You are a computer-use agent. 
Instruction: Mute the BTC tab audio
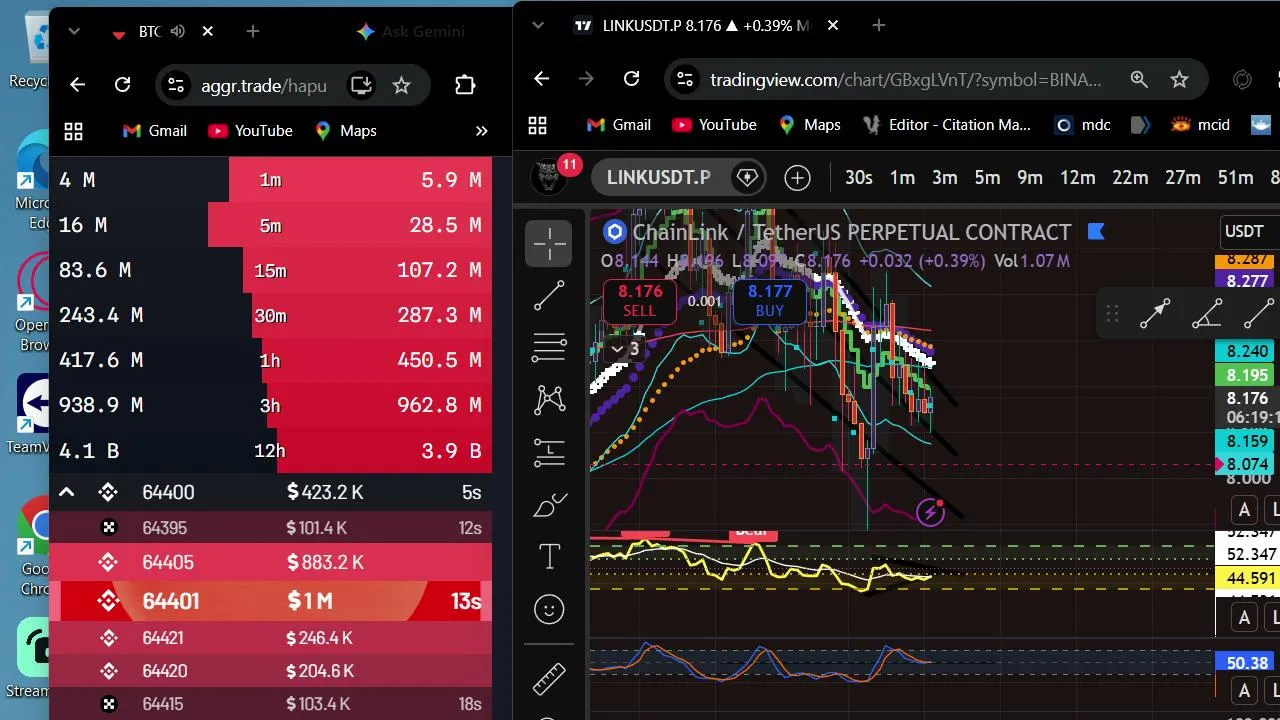[178, 32]
